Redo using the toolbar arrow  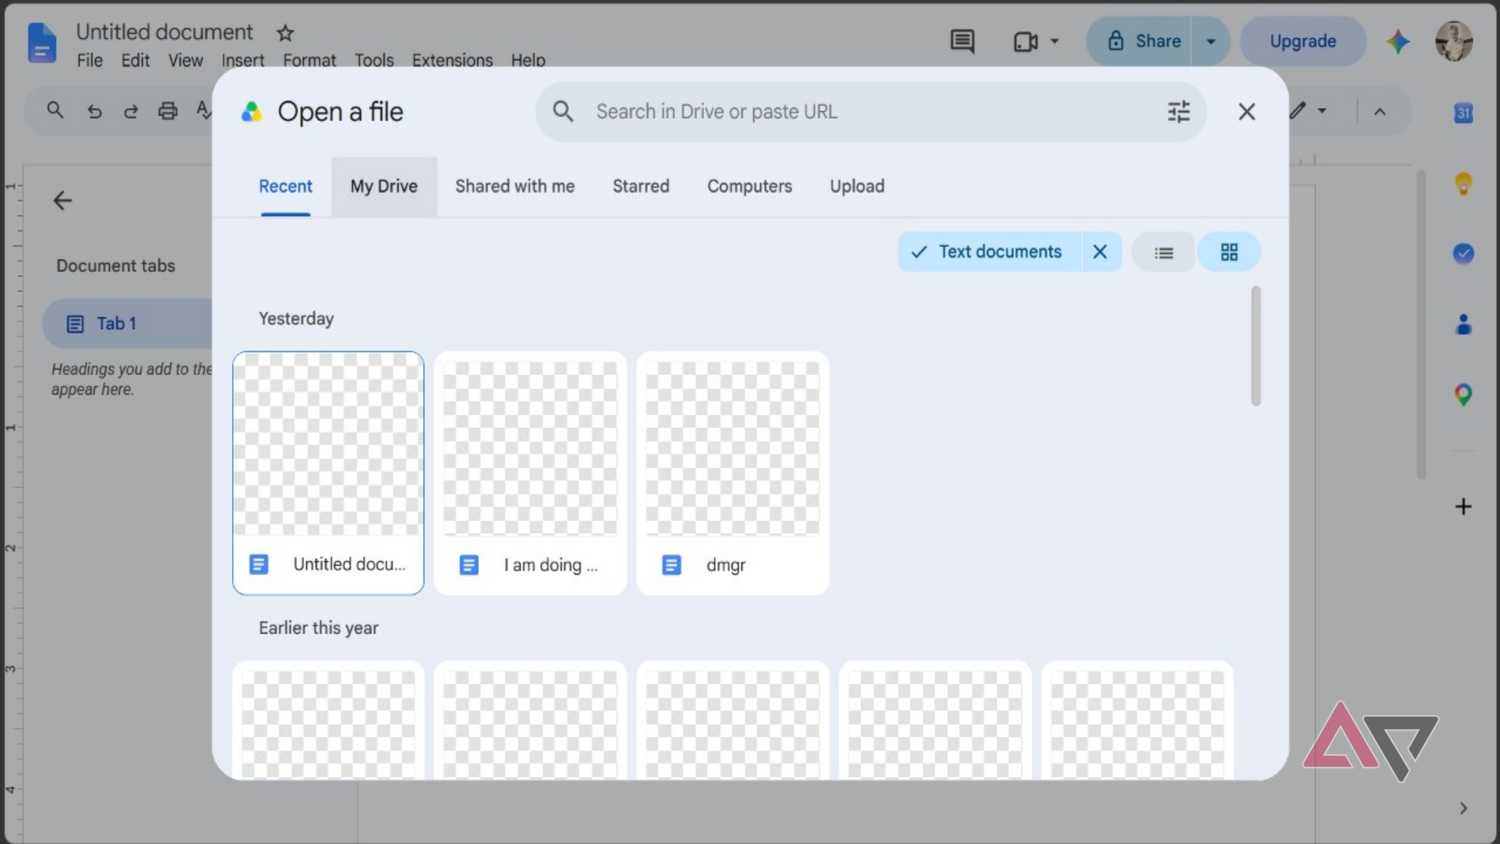tap(131, 111)
